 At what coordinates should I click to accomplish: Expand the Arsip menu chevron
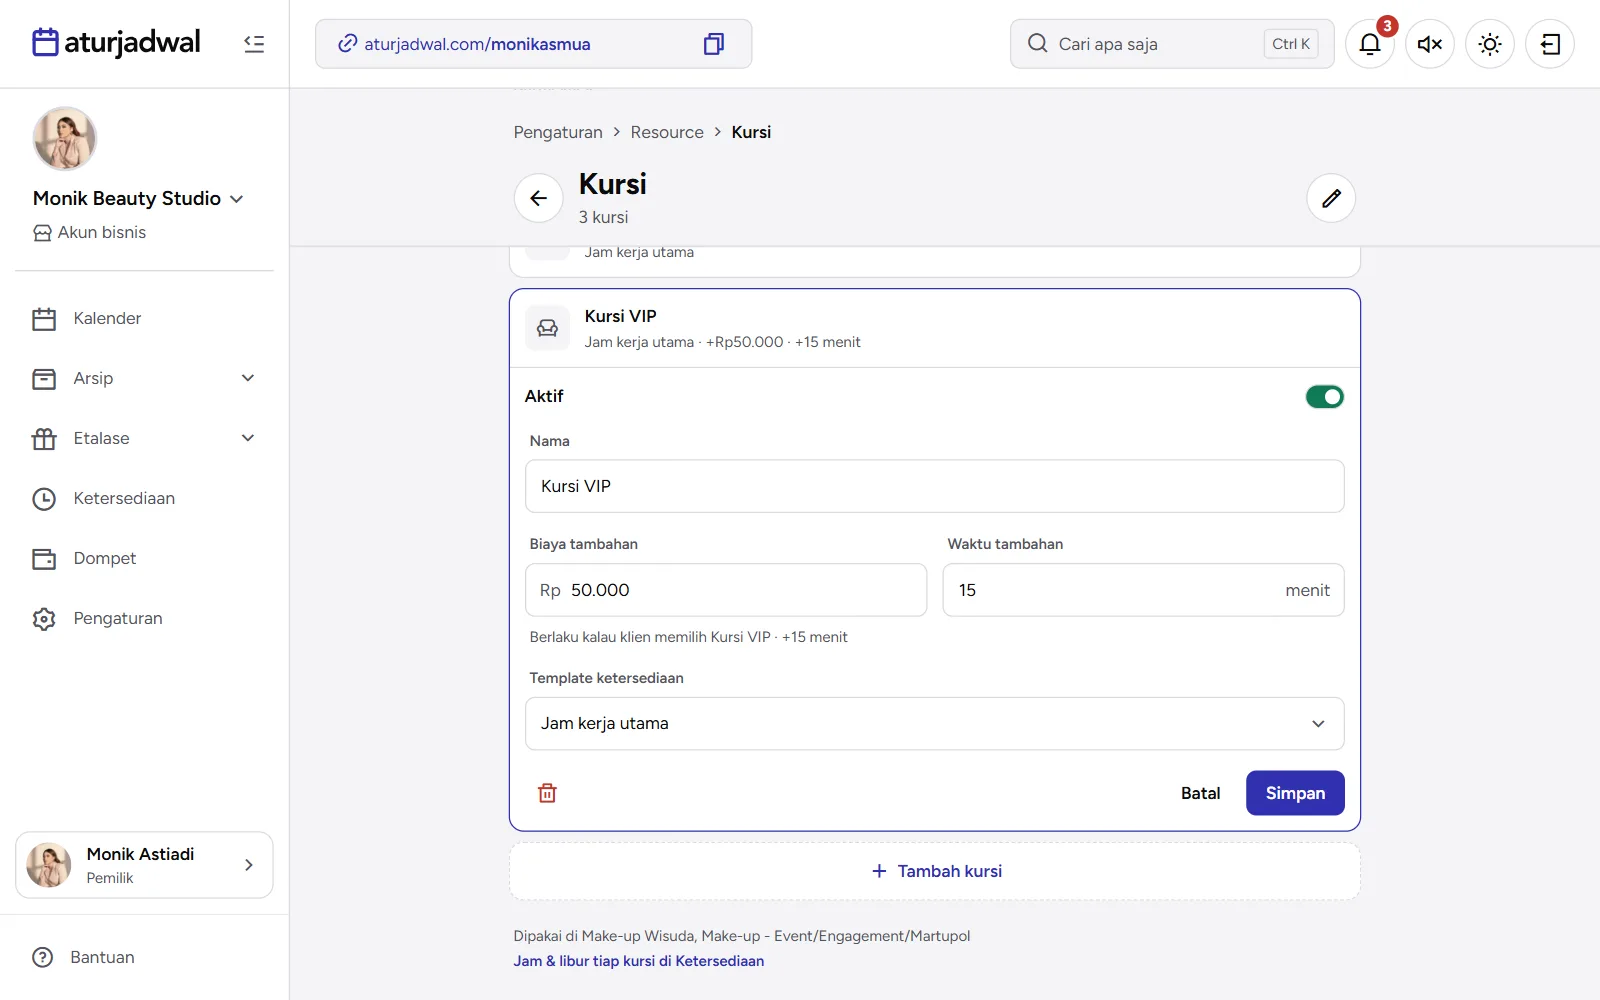pyautogui.click(x=248, y=378)
